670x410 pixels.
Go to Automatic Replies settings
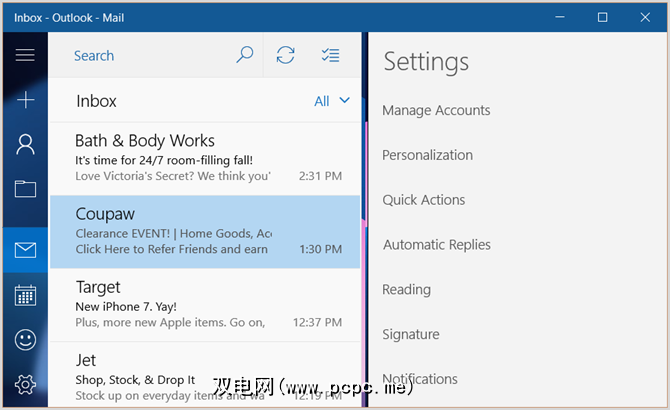point(436,245)
